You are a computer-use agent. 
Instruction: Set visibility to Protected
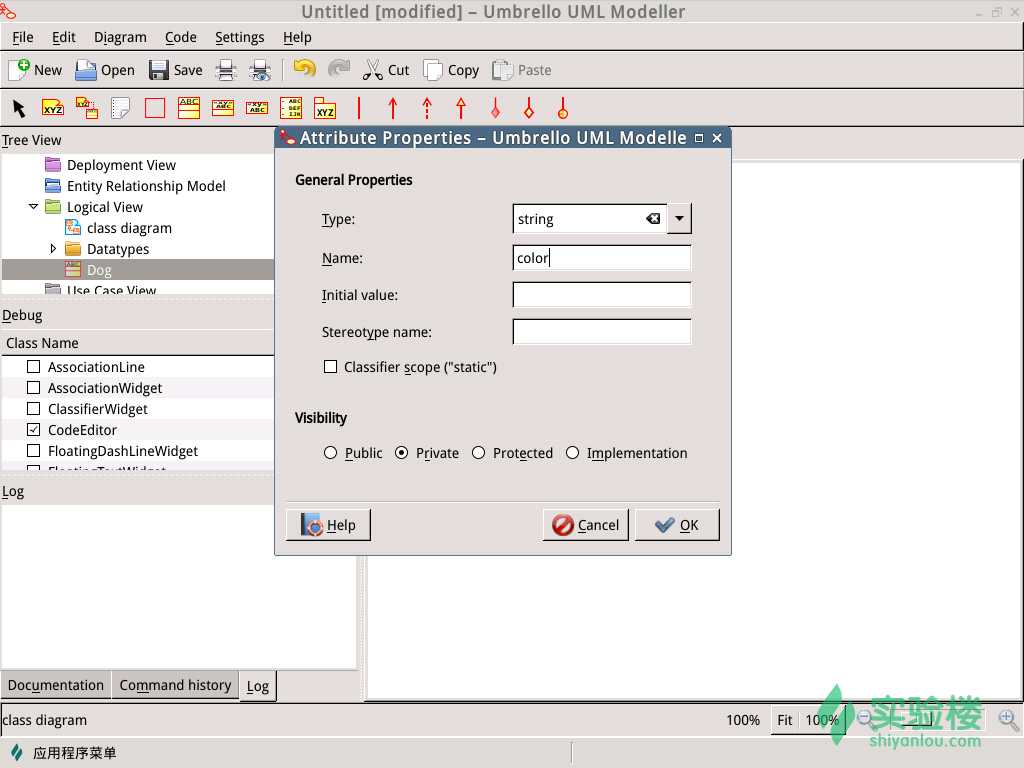coord(479,453)
